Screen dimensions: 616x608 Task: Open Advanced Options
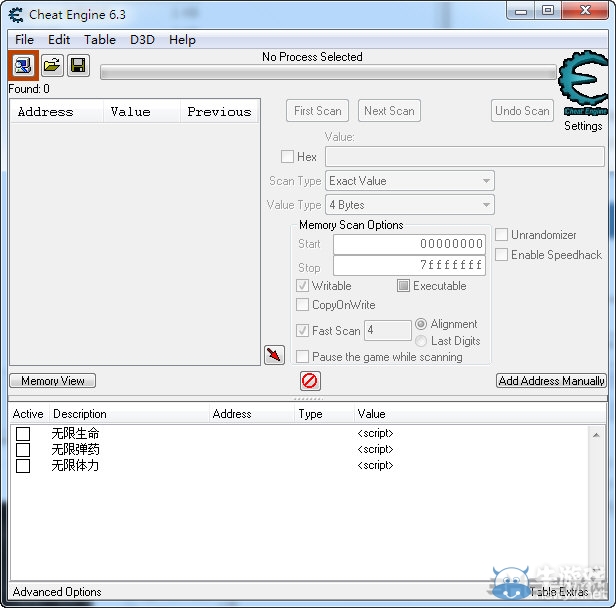click(x=57, y=592)
